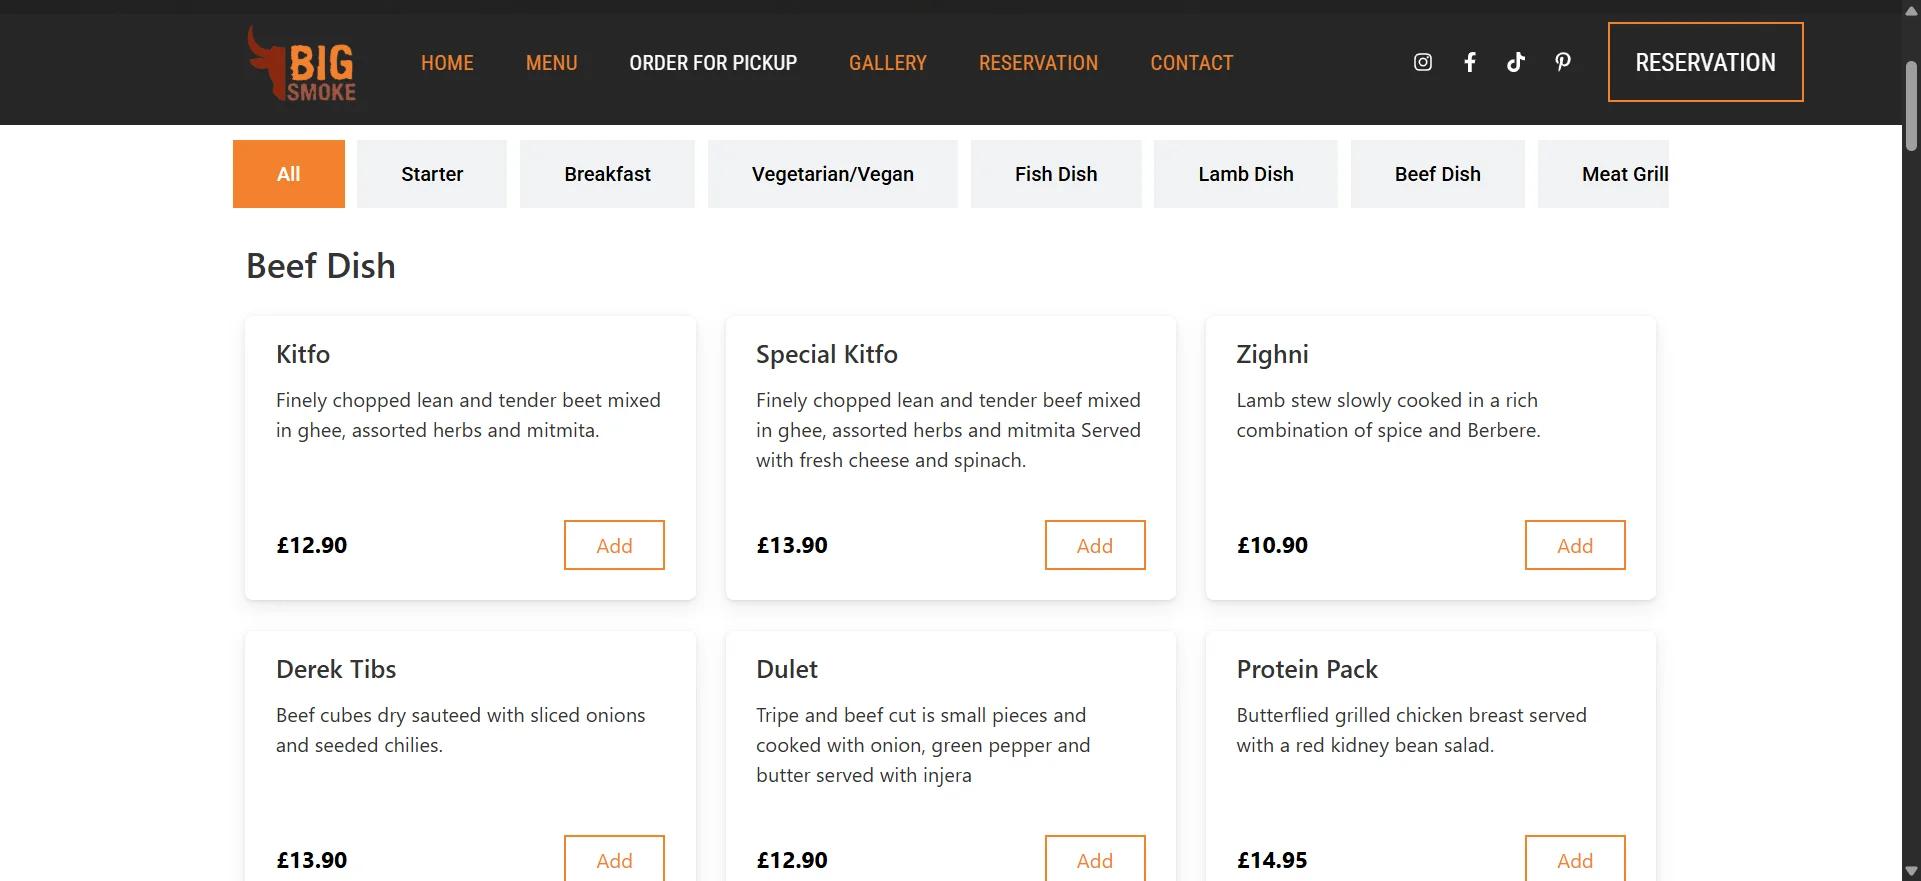The height and width of the screenshot is (881, 1921).
Task: Click the scrollbar down arrow
Action: 1911,871
